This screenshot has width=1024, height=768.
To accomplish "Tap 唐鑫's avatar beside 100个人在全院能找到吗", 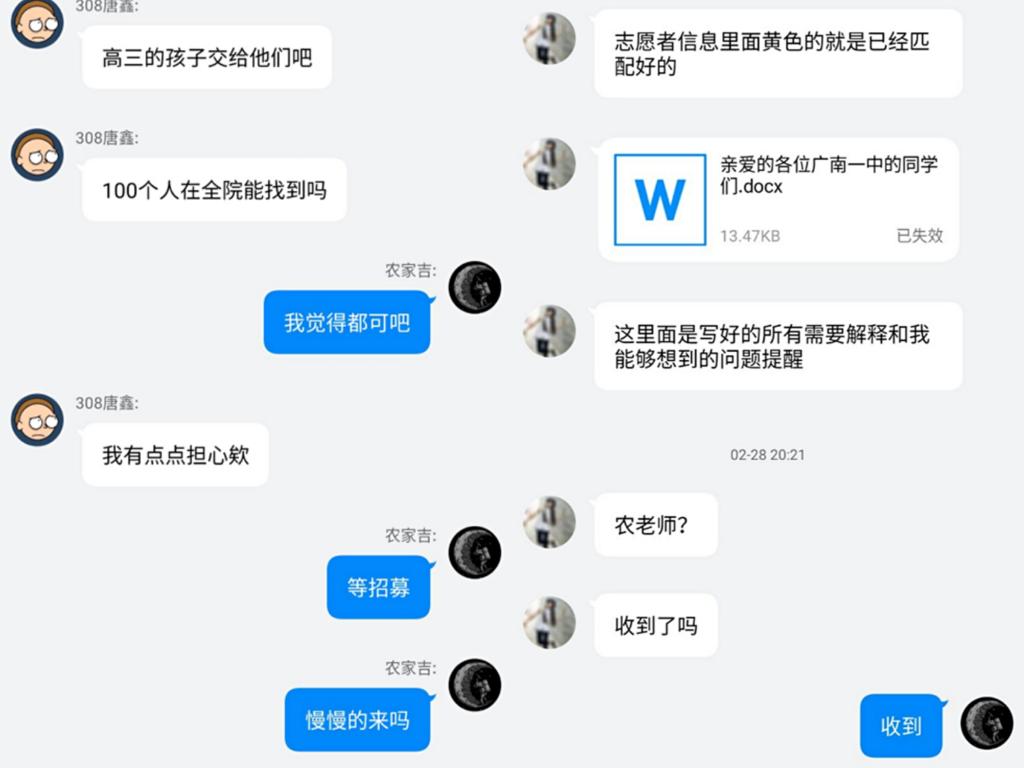I will (37, 155).
